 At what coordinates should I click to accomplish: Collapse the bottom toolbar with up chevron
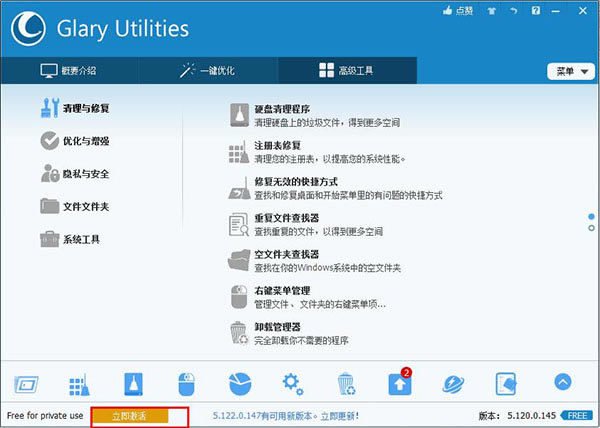pyautogui.click(x=562, y=381)
